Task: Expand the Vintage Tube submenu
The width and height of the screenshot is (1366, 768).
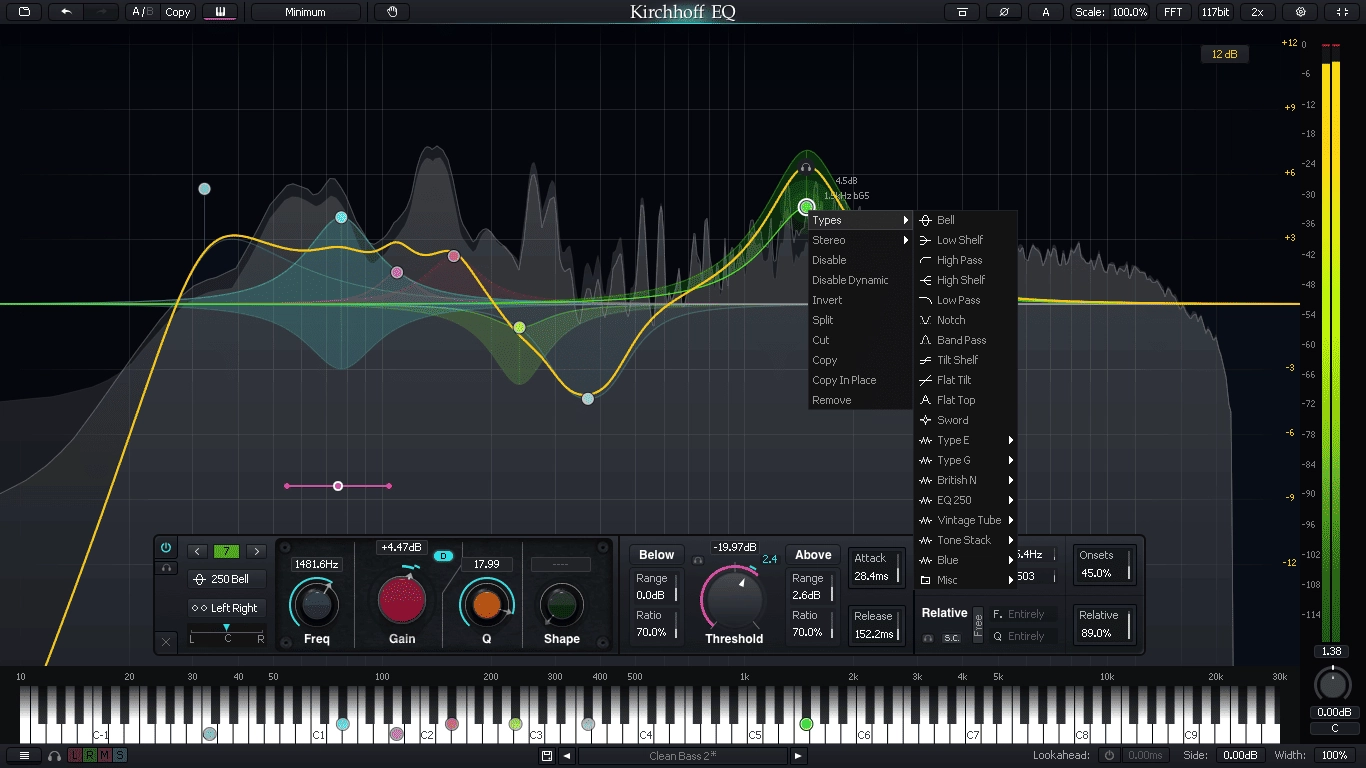Action: [x=965, y=520]
